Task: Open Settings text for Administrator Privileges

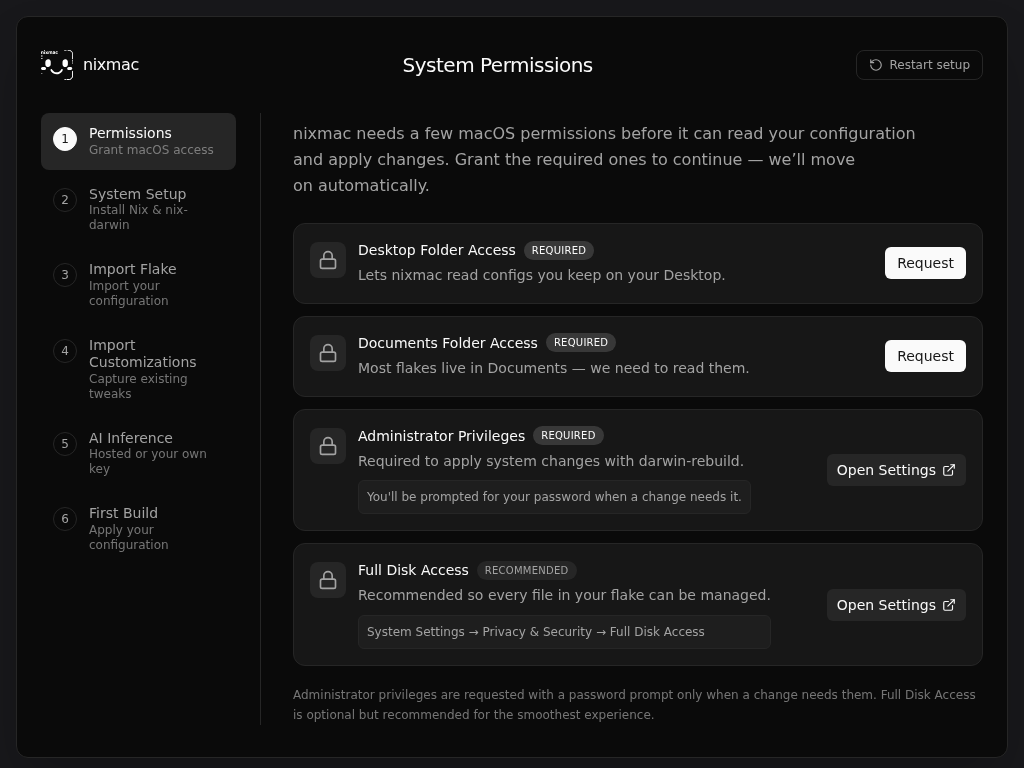Action: pos(886,470)
